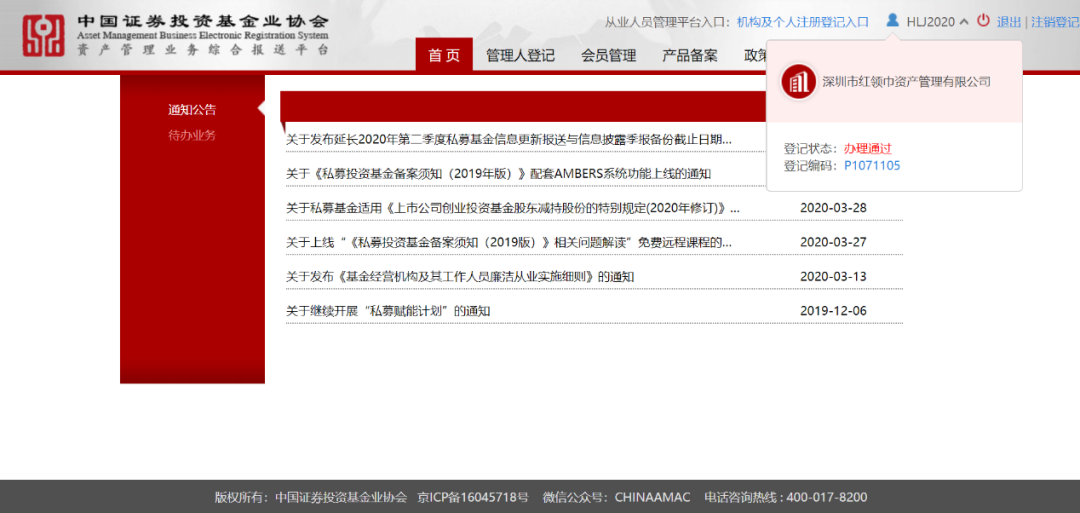
Task: Select 通知公告 in the sidebar
Action: pyautogui.click(x=191, y=109)
